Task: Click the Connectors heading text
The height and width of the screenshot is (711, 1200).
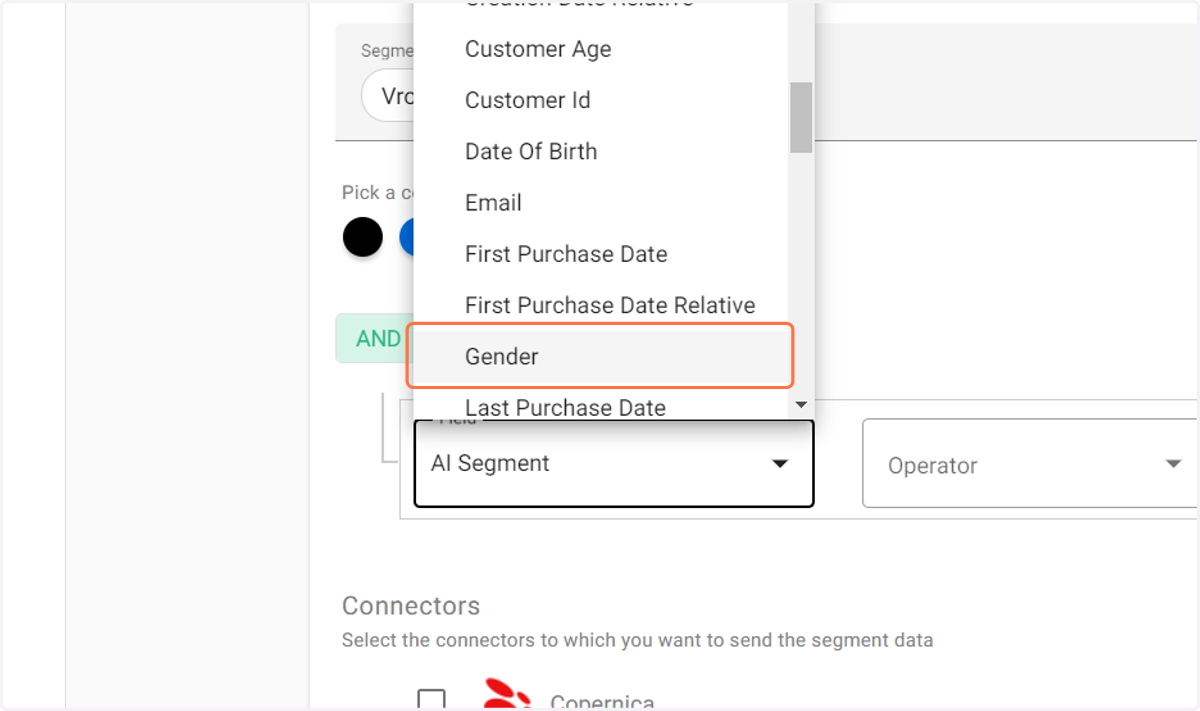Action: (x=411, y=606)
